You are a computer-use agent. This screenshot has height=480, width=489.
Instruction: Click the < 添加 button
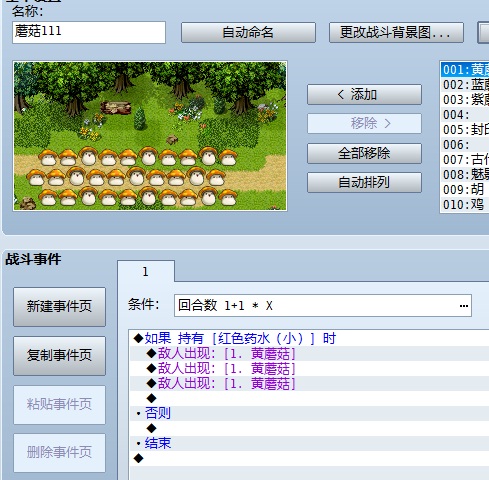[364, 95]
